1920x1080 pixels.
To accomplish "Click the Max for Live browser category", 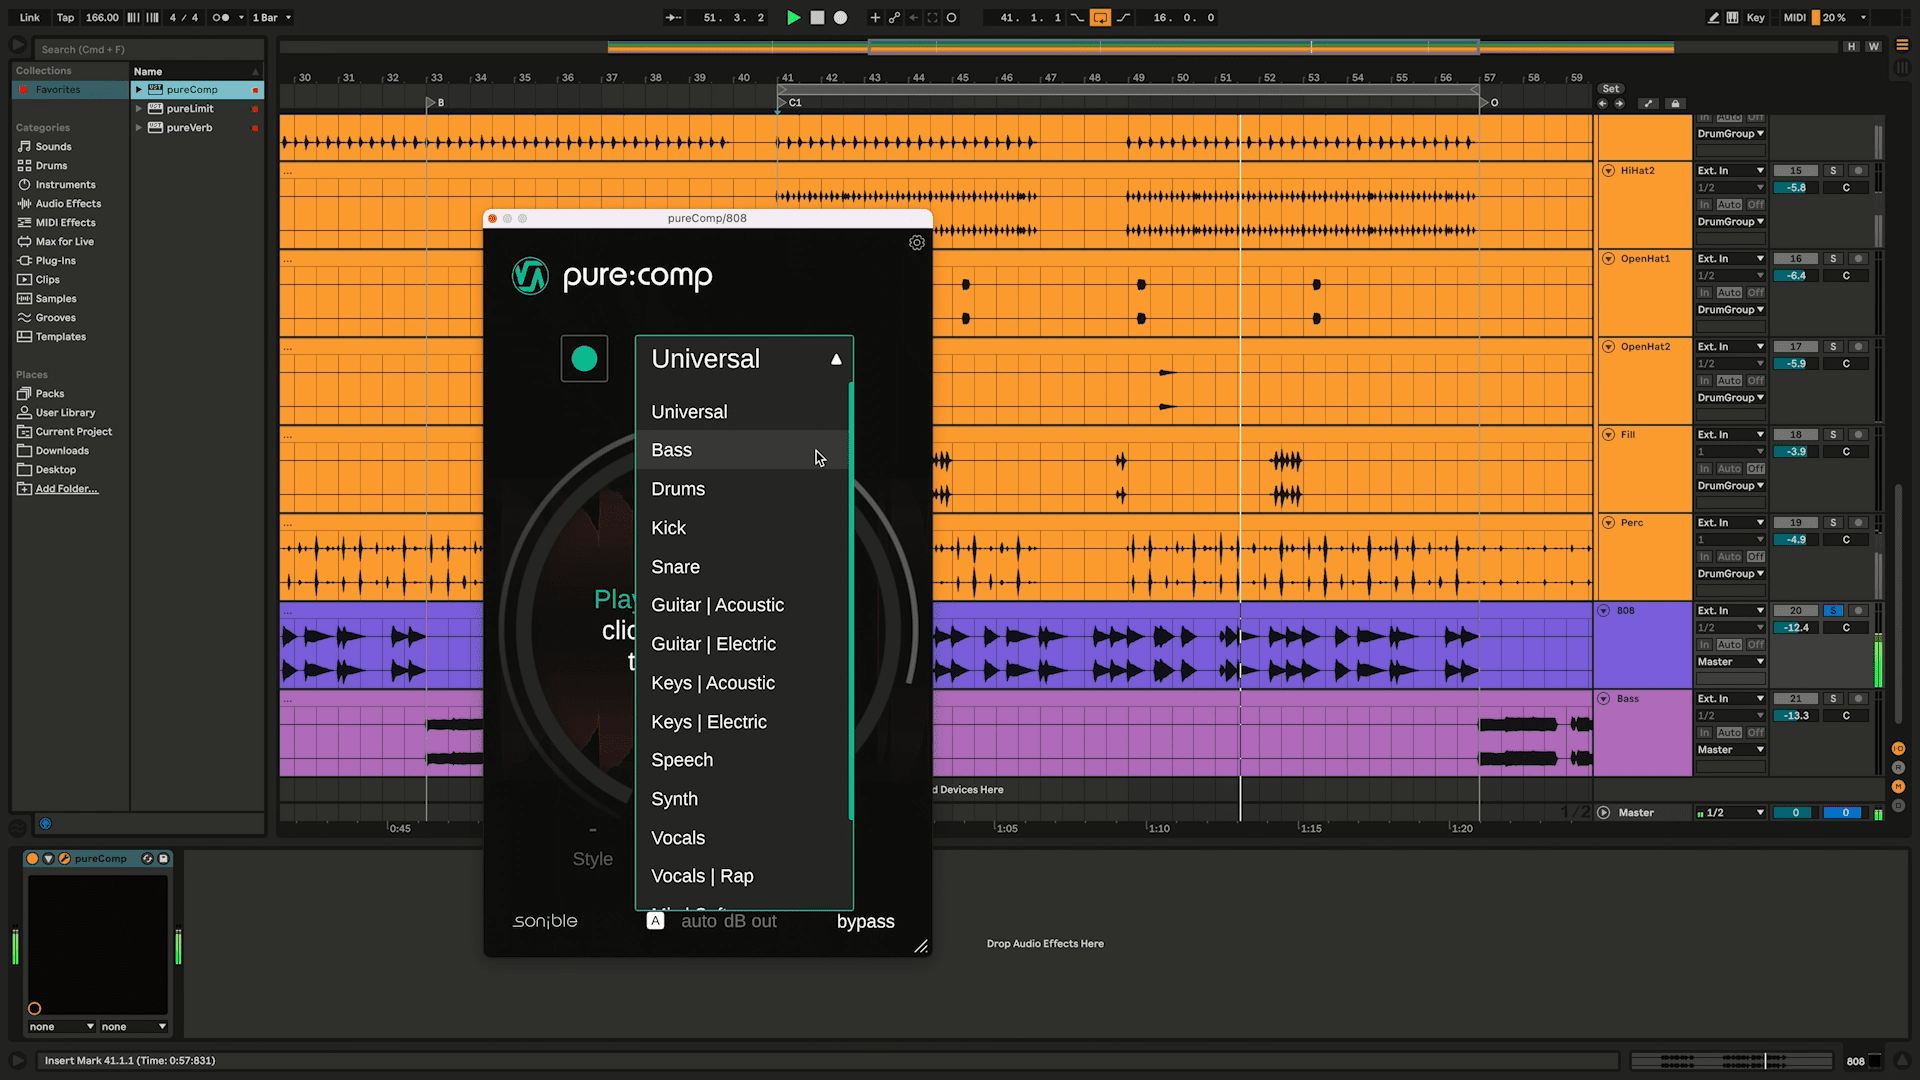I will (62, 241).
